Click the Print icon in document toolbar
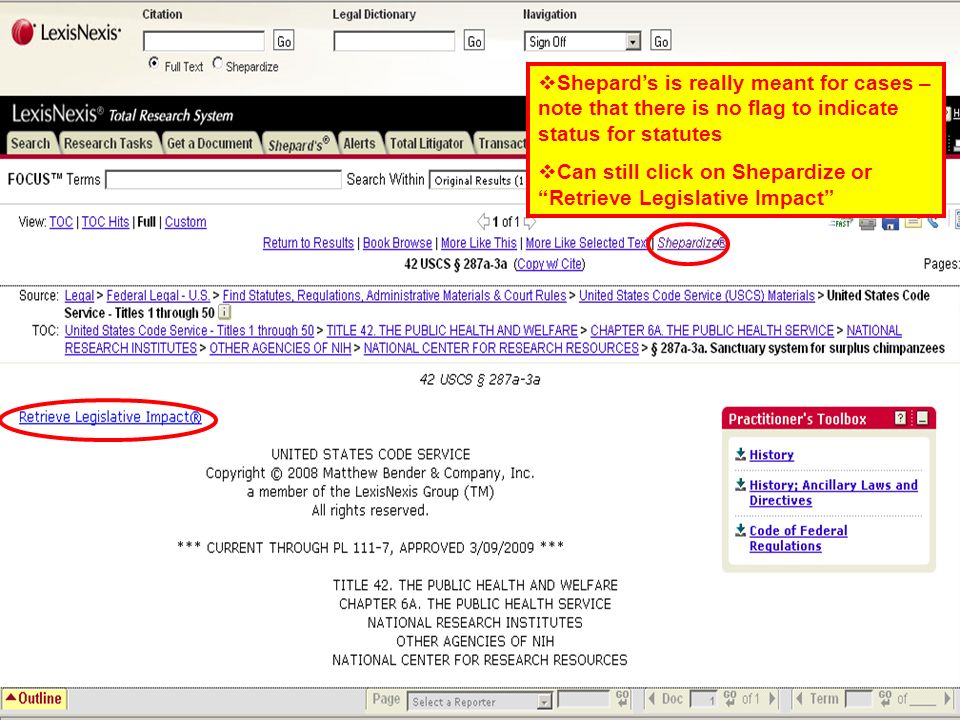Viewport: 960px width, 720px height. (x=867, y=223)
